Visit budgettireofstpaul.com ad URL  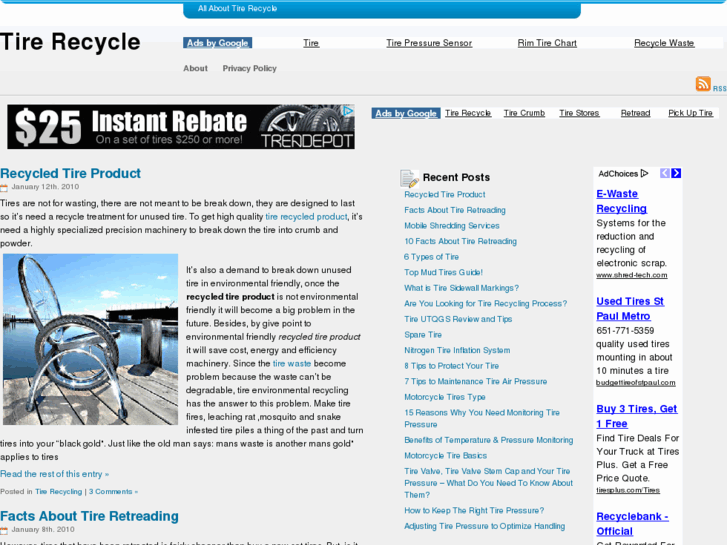pyautogui.click(x=636, y=383)
